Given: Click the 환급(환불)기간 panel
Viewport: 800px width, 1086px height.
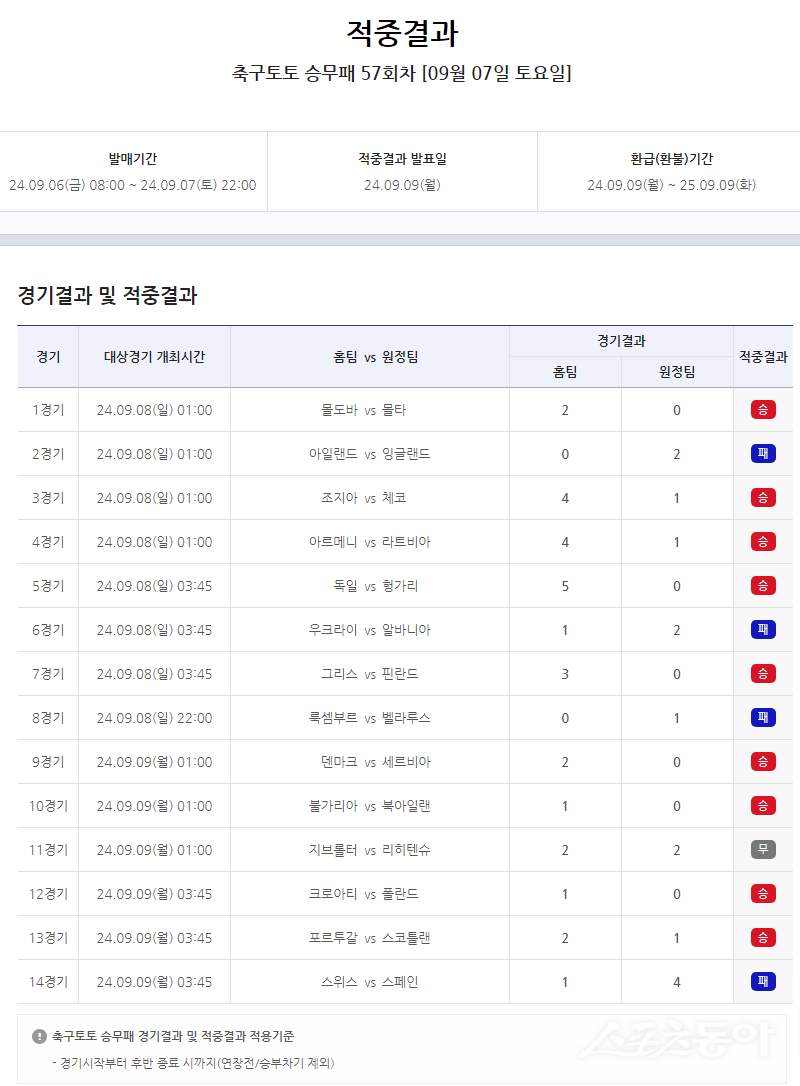Looking at the screenshot, I should coord(664,172).
